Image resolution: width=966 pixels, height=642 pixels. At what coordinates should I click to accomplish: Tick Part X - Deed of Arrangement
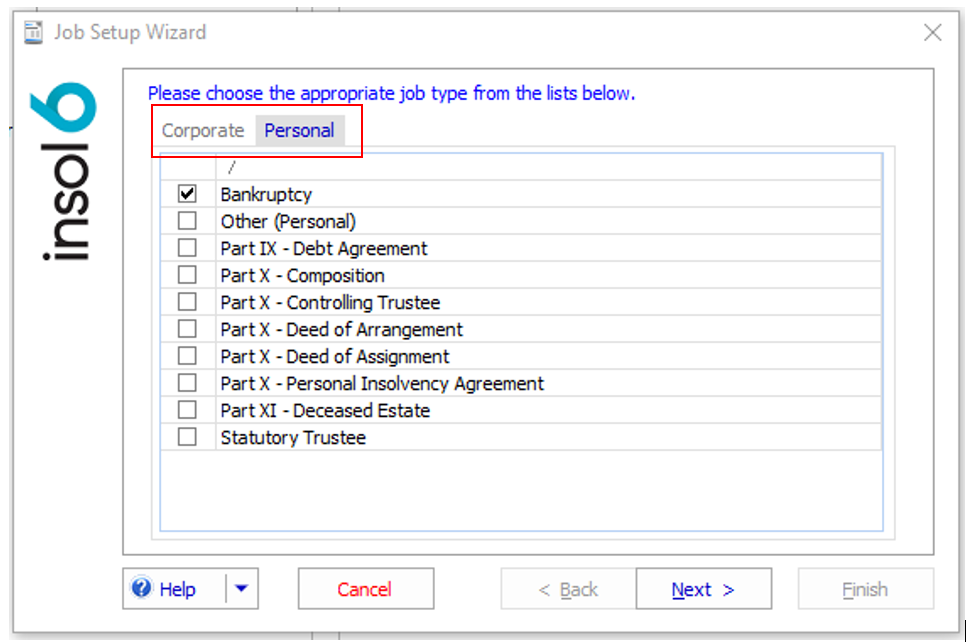(187, 329)
